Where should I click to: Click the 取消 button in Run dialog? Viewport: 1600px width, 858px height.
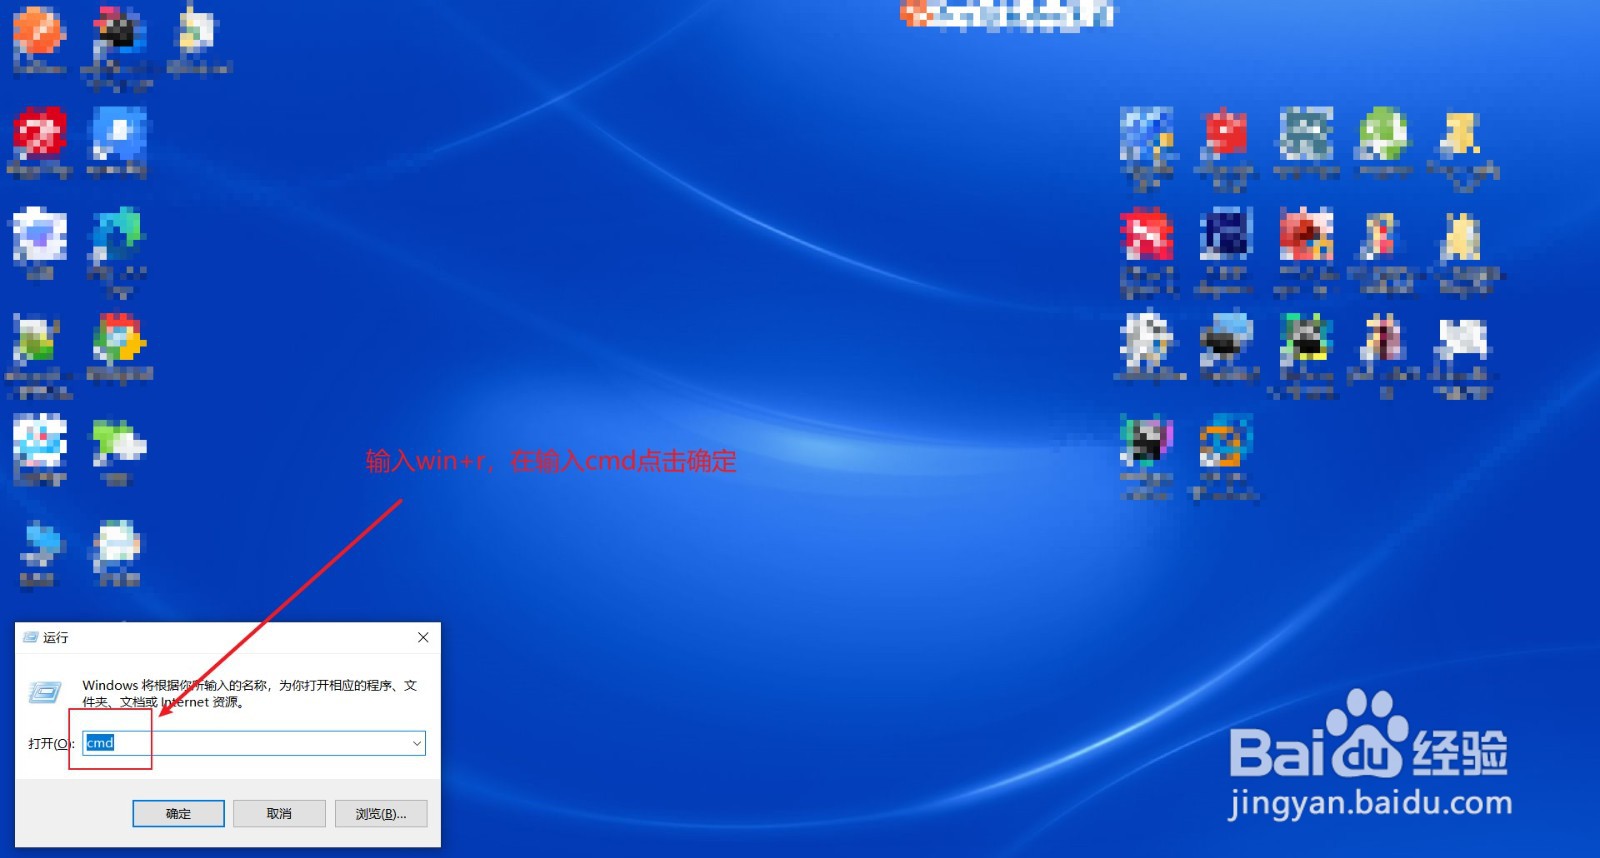pos(279,814)
